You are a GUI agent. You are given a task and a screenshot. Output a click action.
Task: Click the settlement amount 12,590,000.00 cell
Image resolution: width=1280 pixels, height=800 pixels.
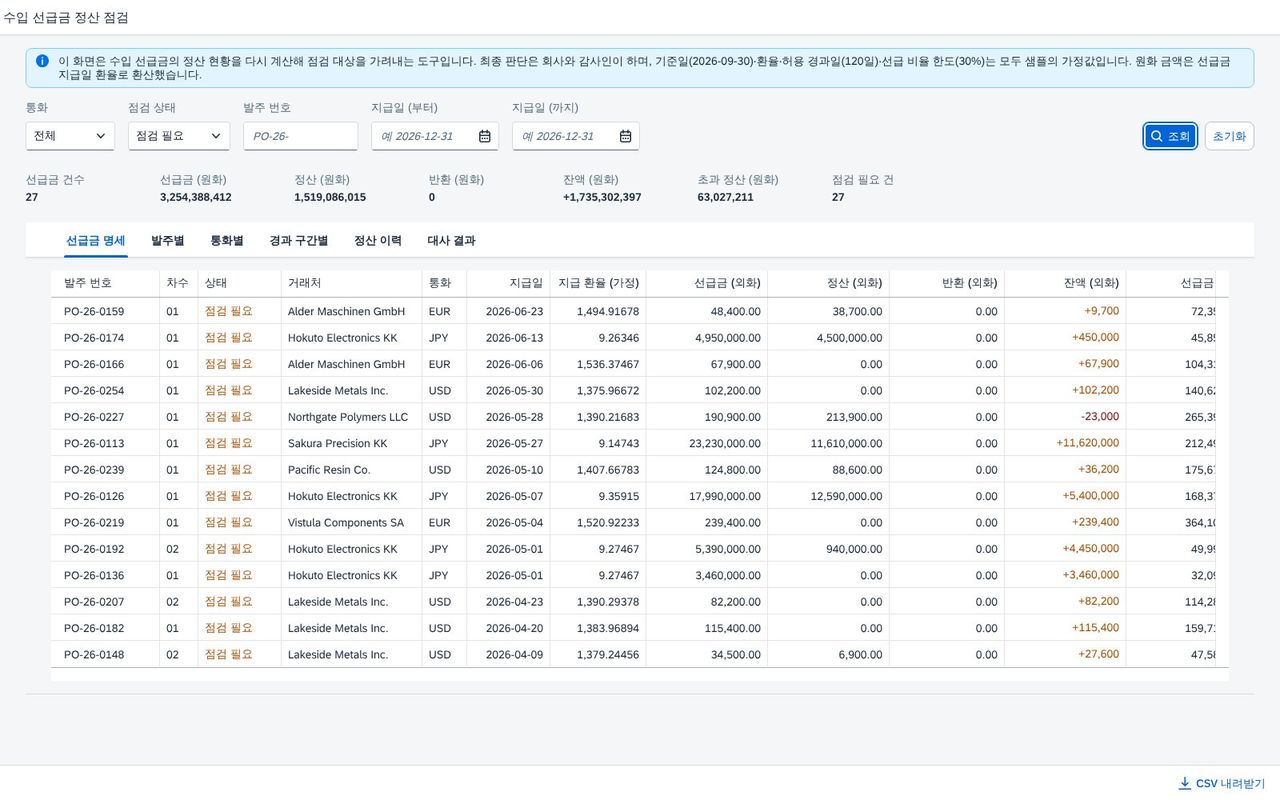[828, 496]
